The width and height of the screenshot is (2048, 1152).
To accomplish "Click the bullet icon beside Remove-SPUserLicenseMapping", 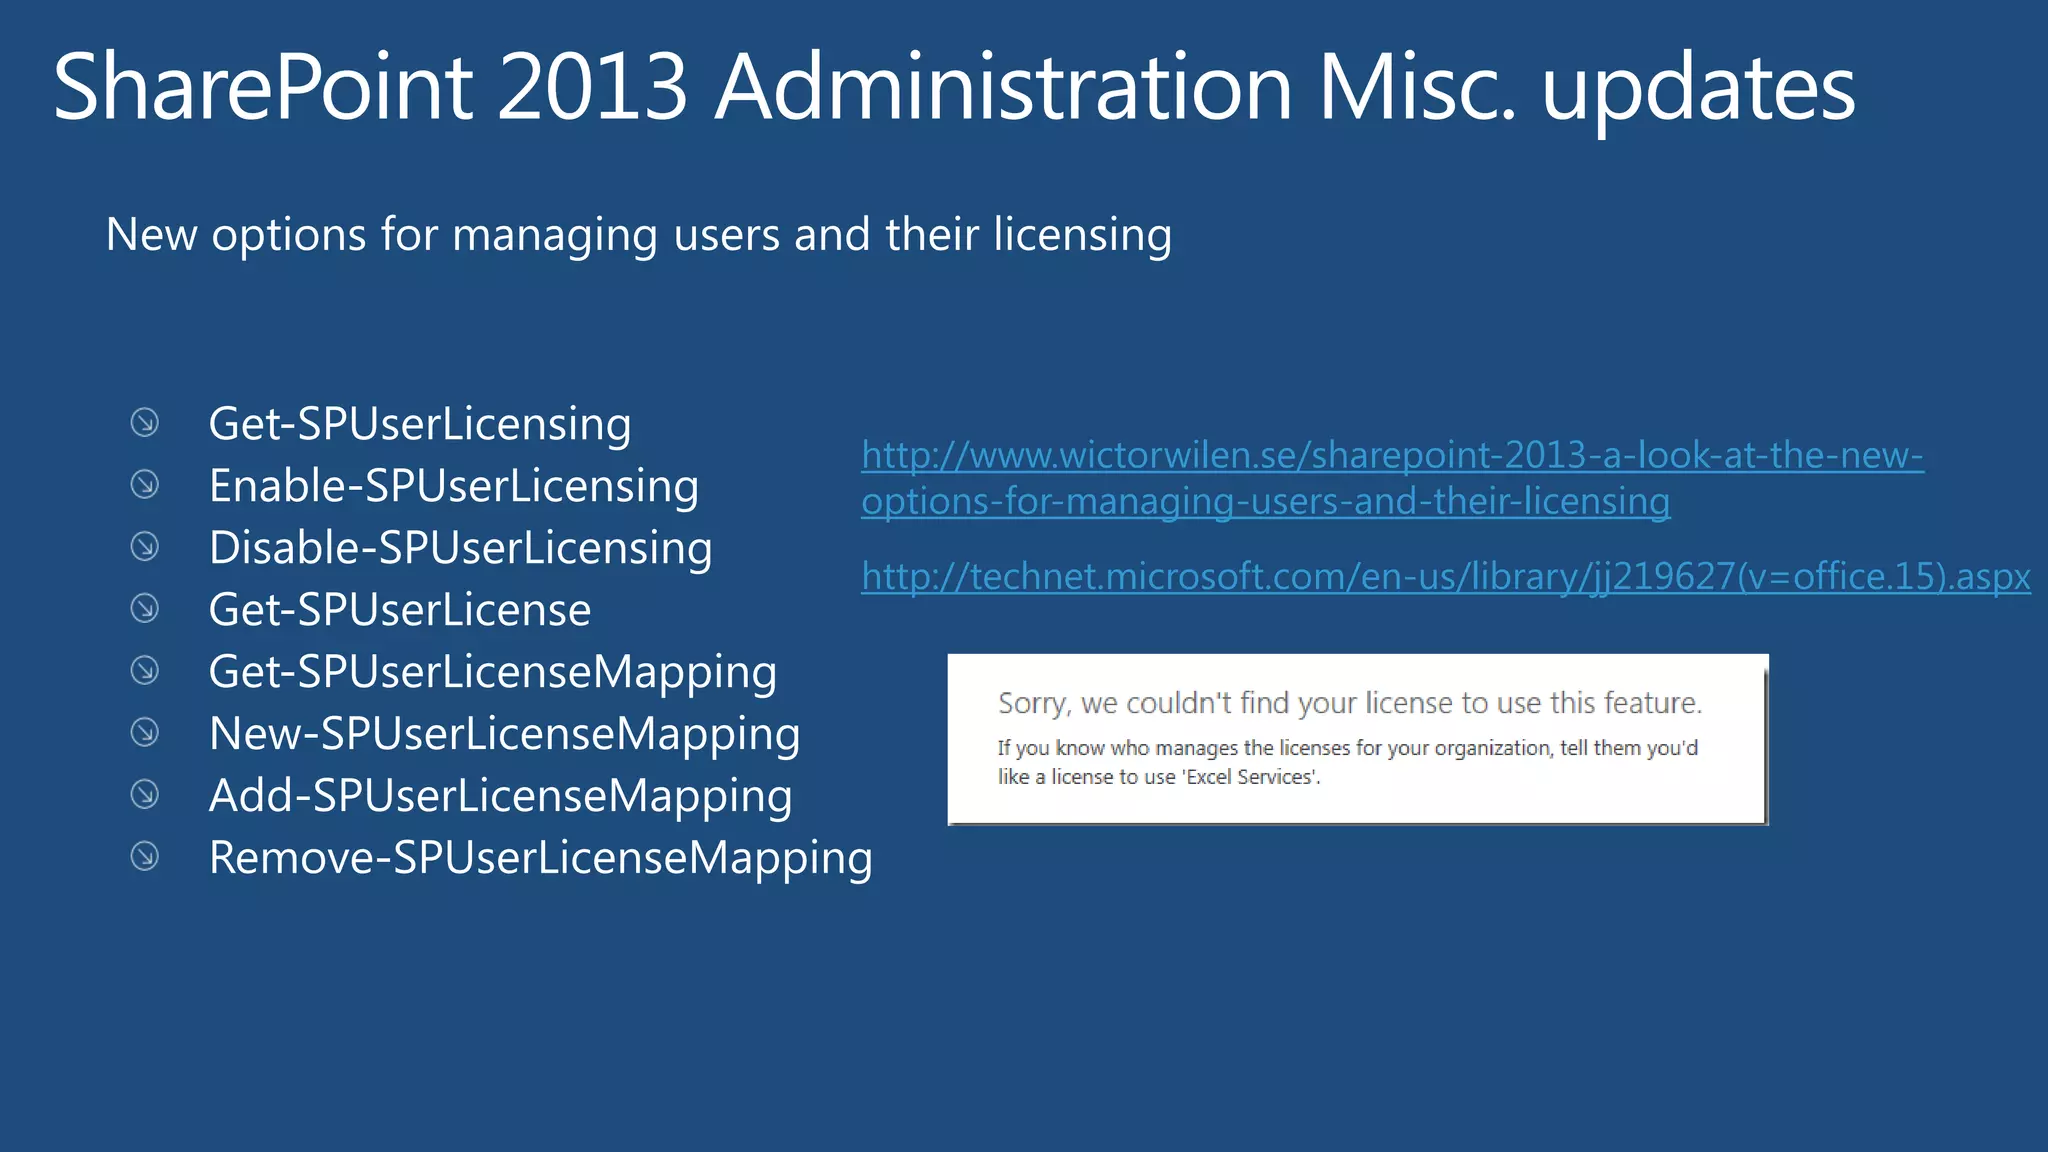I will point(145,857).
